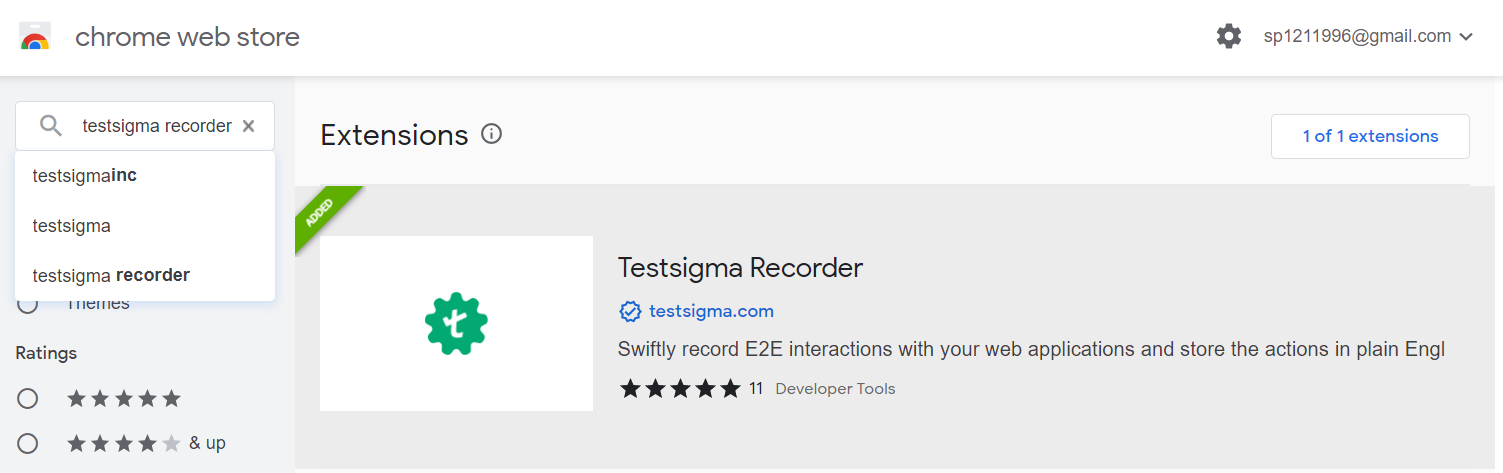This screenshot has height=473, width=1503.
Task: Click the five-star rating of Testsigma Recorder
Action: click(x=680, y=388)
